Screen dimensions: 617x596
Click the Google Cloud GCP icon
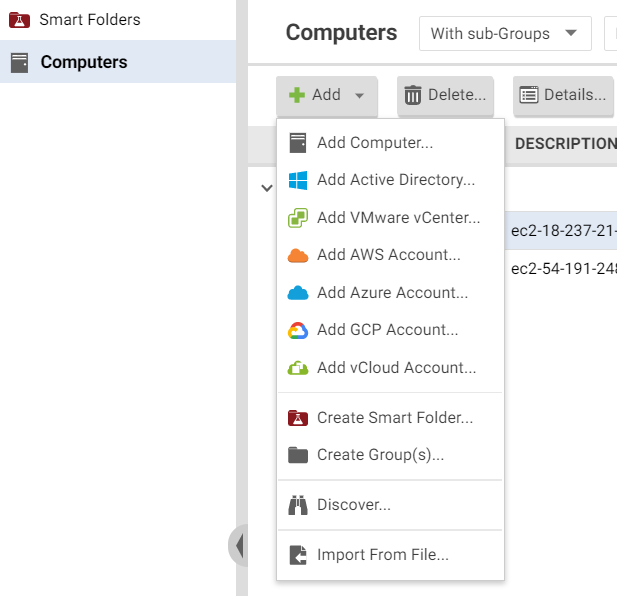[x=297, y=330]
